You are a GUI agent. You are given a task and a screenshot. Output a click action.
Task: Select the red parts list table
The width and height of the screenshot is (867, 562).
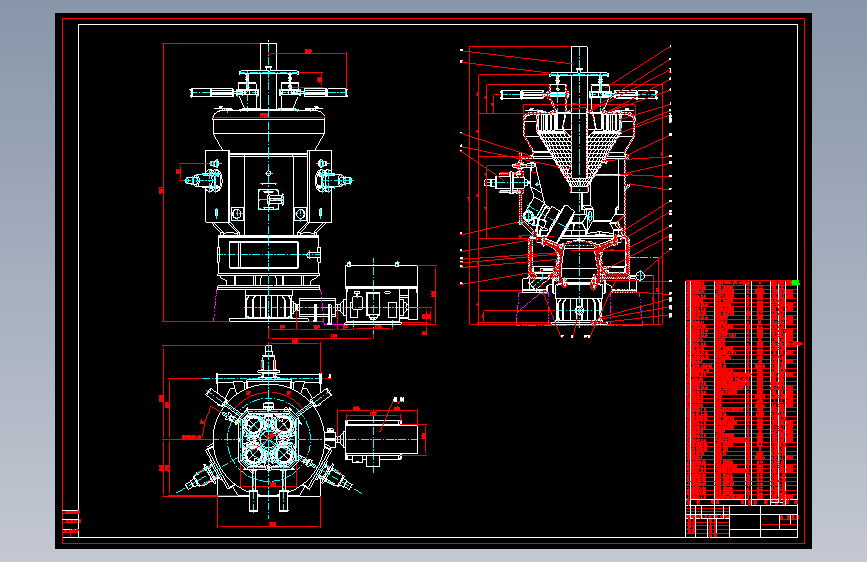point(741,393)
